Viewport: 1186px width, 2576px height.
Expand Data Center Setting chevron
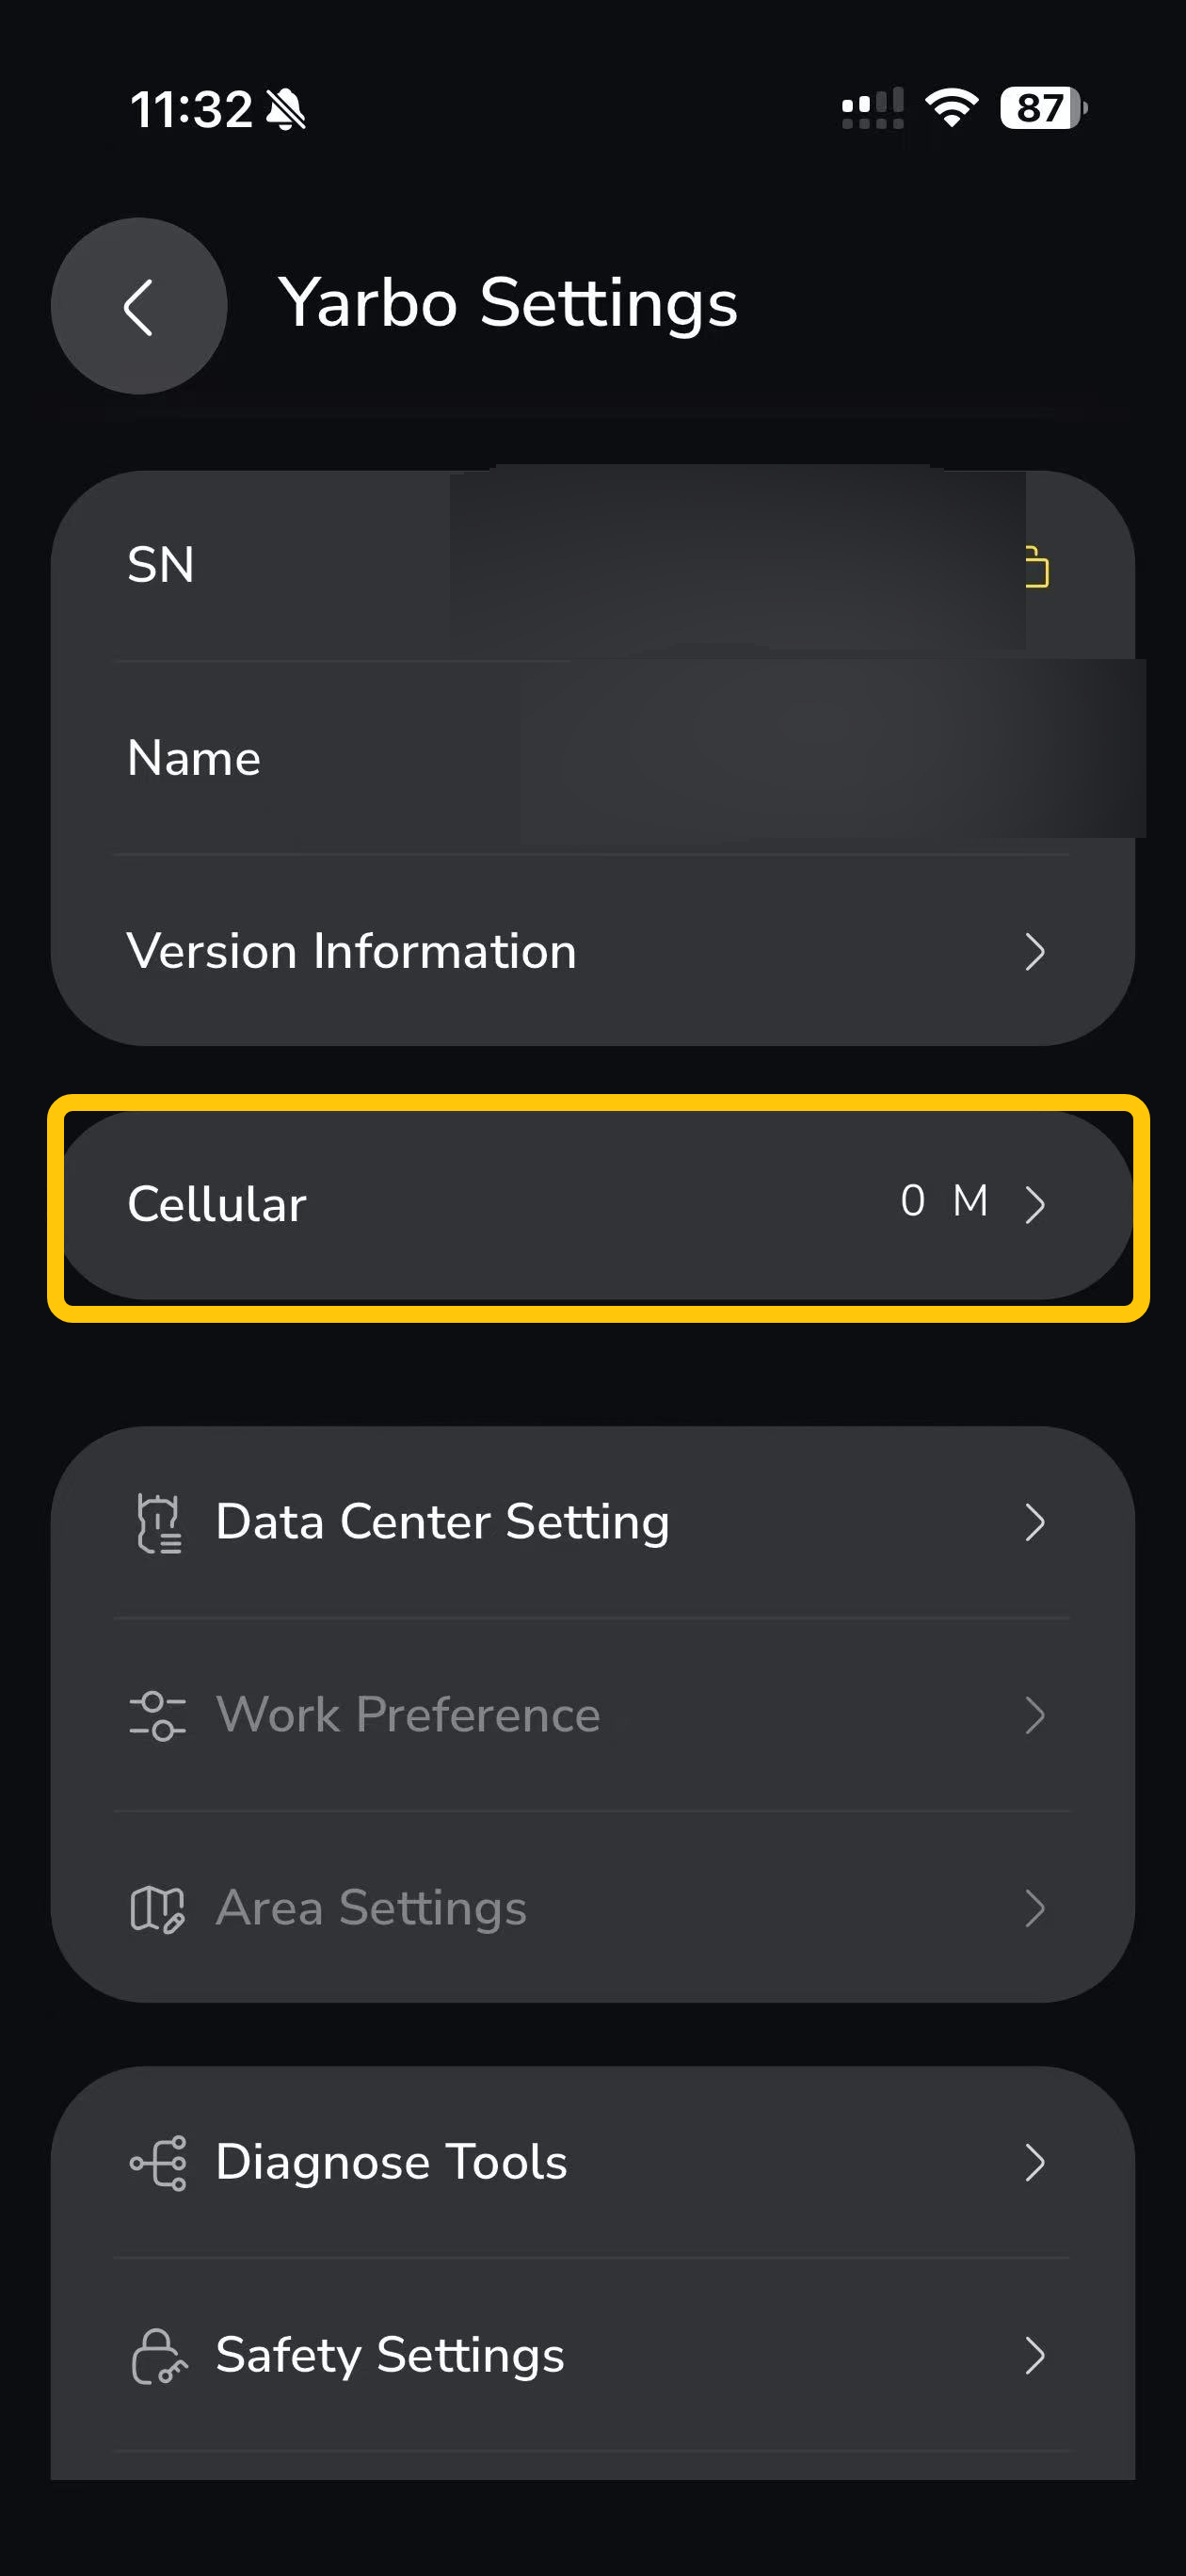[1035, 1522]
